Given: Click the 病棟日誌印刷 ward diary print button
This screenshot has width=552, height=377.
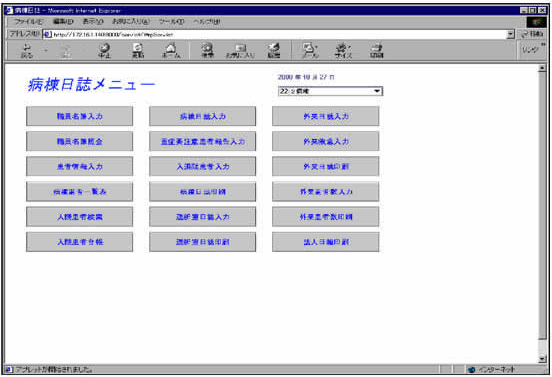Looking at the screenshot, I should pos(202,192).
